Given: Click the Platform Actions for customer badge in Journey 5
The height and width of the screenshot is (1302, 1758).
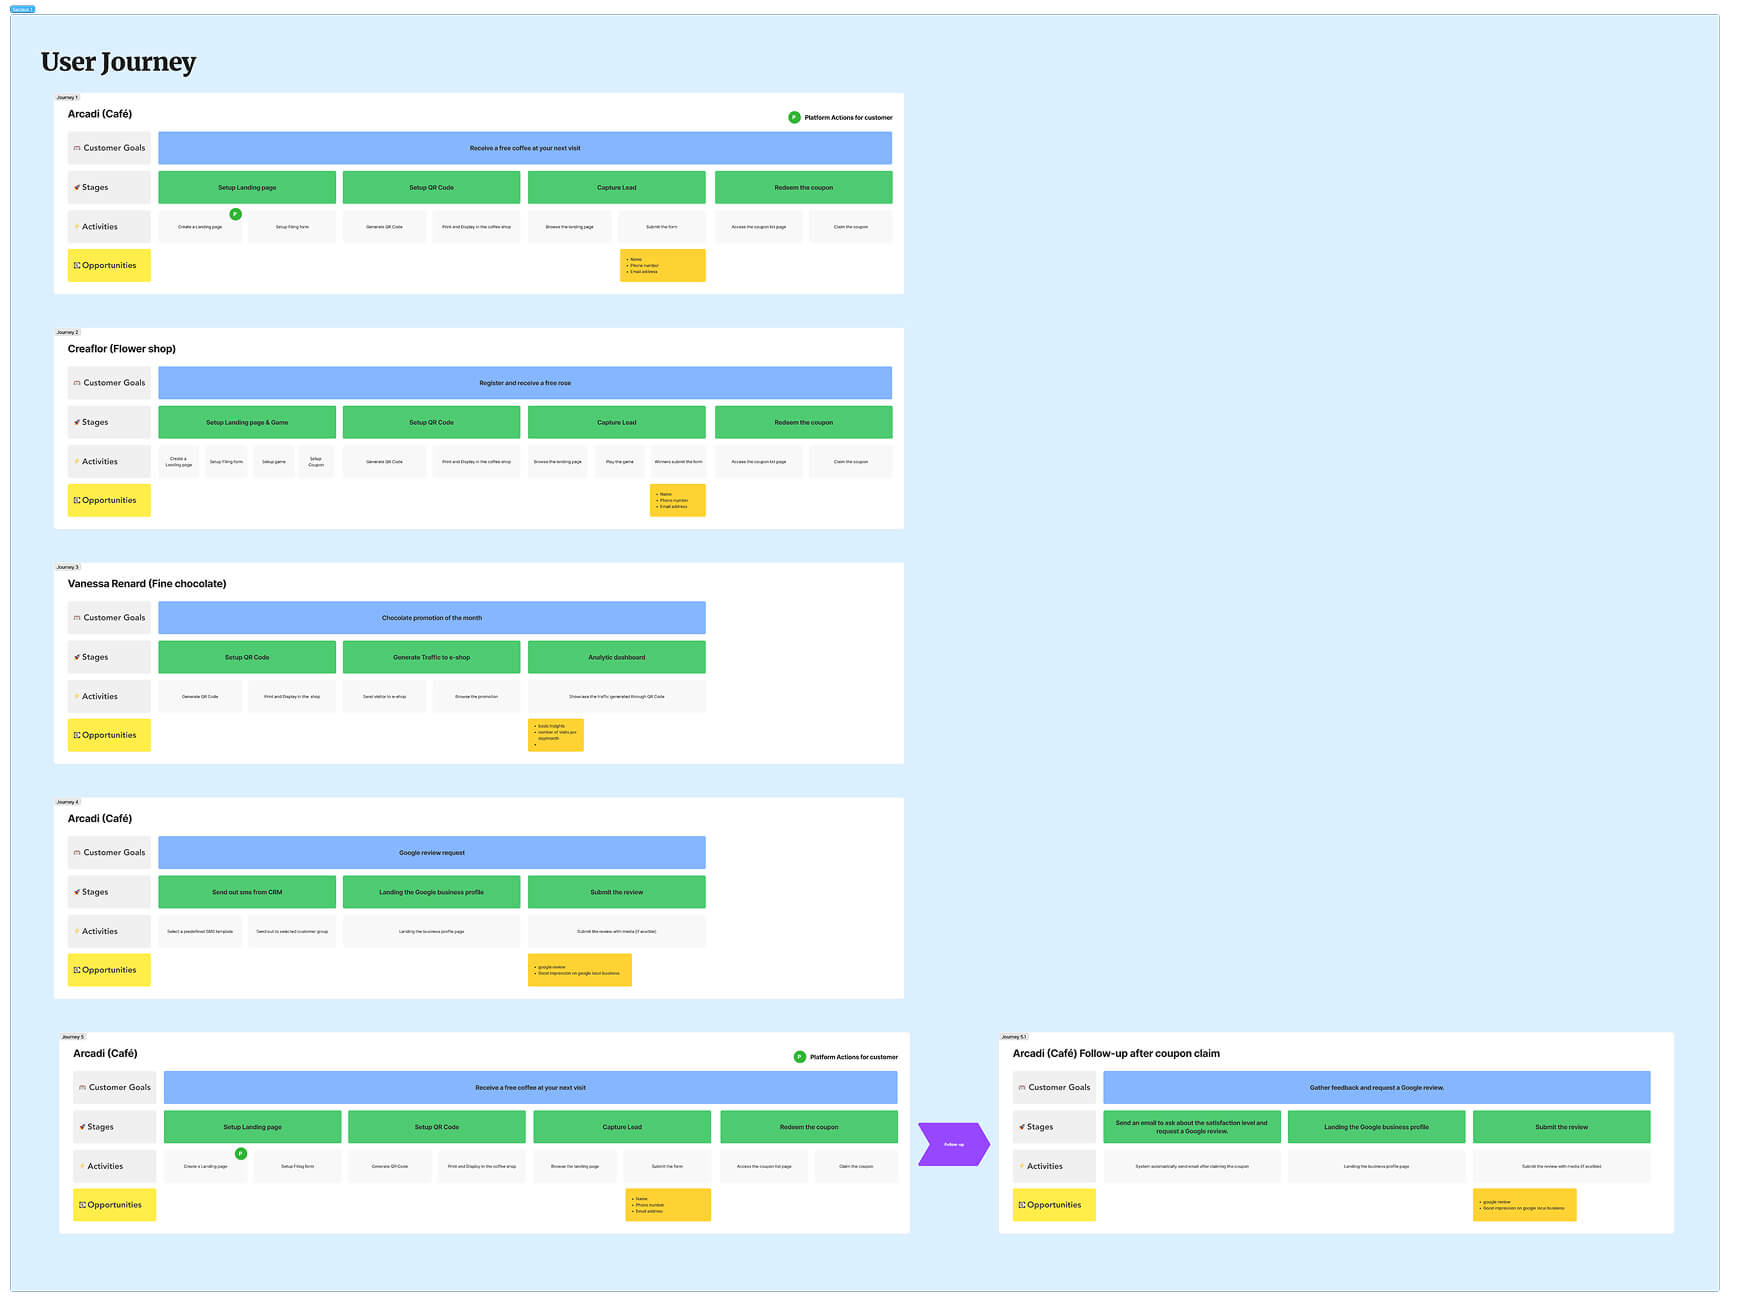Looking at the screenshot, I should 799,1056.
